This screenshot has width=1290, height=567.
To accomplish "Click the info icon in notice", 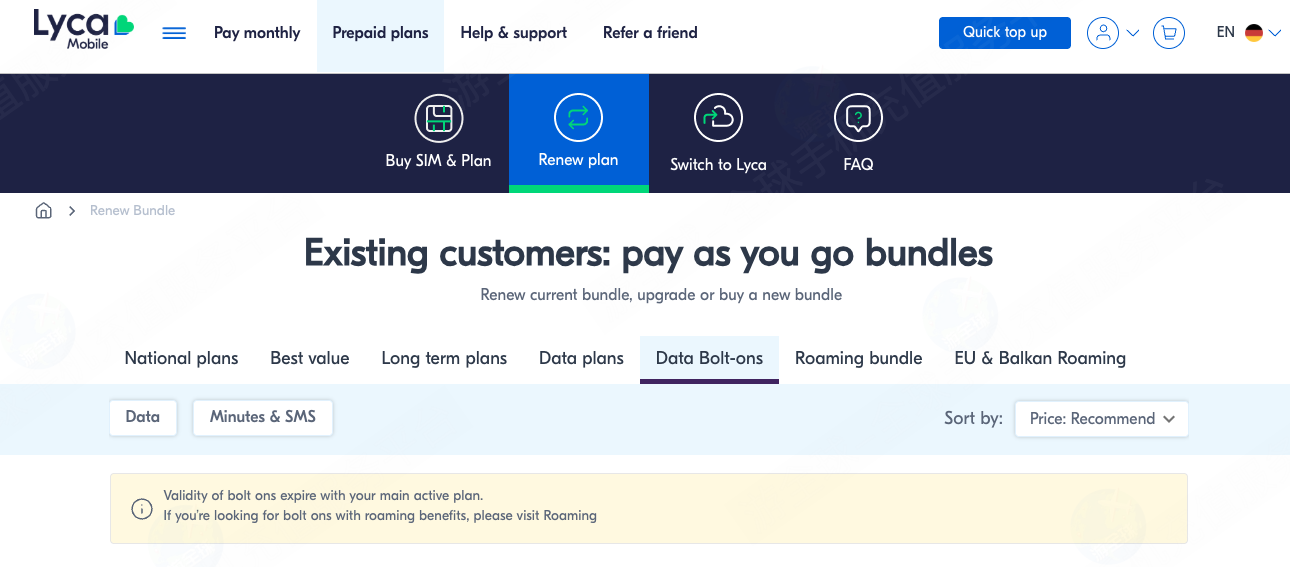I will pyautogui.click(x=142, y=509).
